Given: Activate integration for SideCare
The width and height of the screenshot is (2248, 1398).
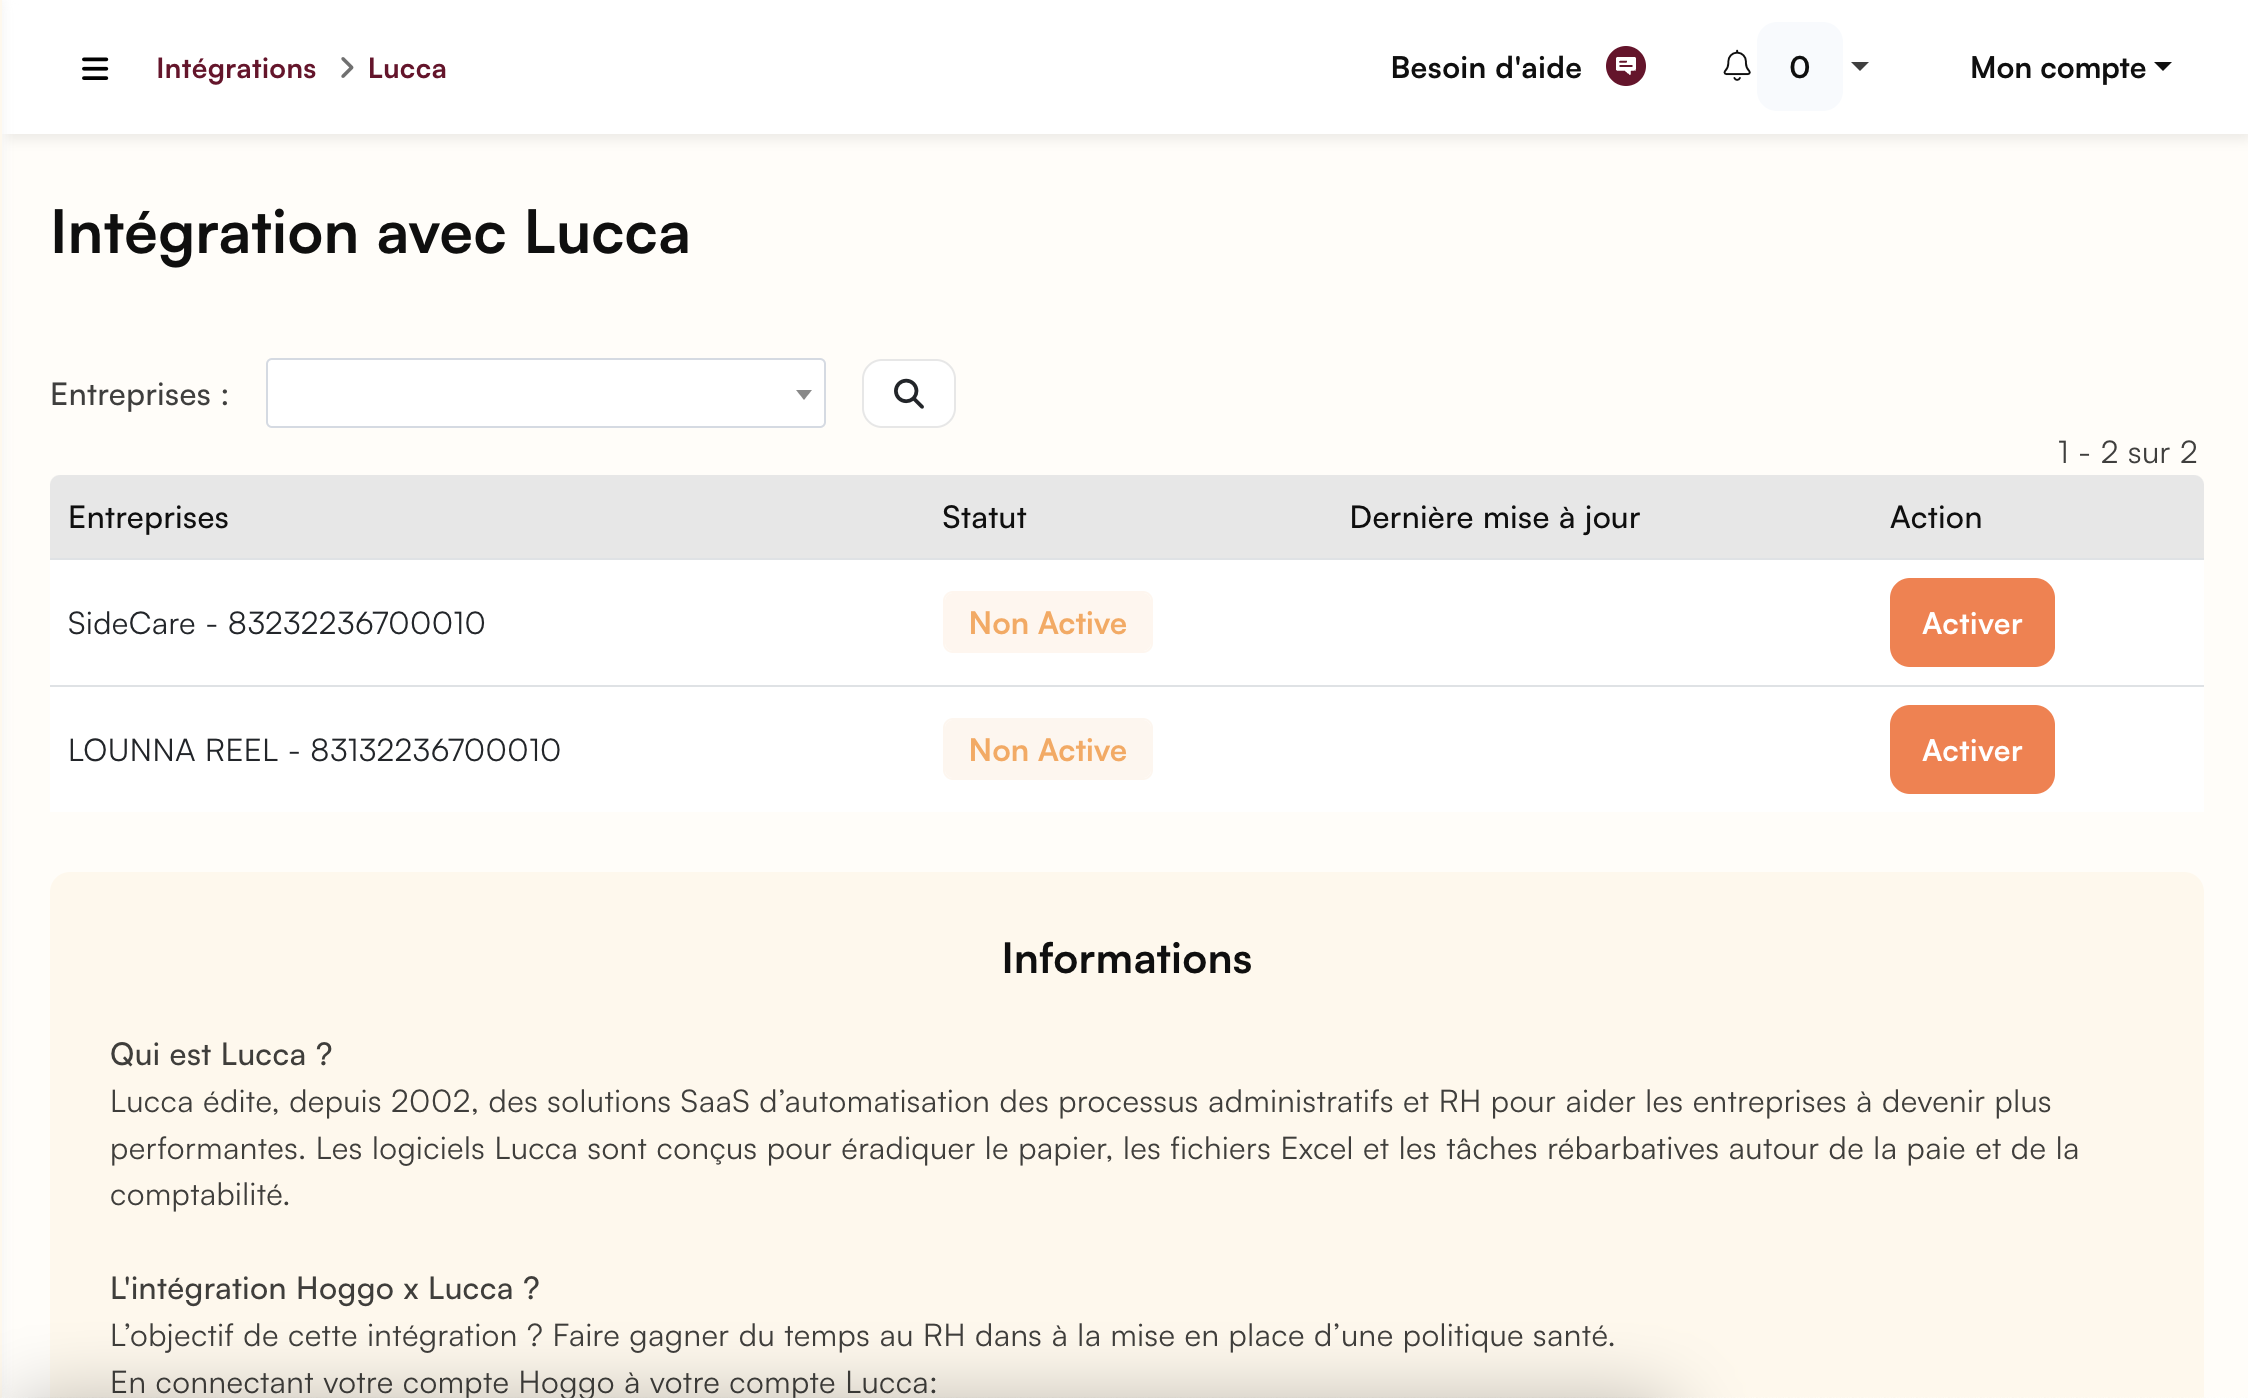Looking at the screenshot, I should pyautogui.click(x=1971, y=623).
